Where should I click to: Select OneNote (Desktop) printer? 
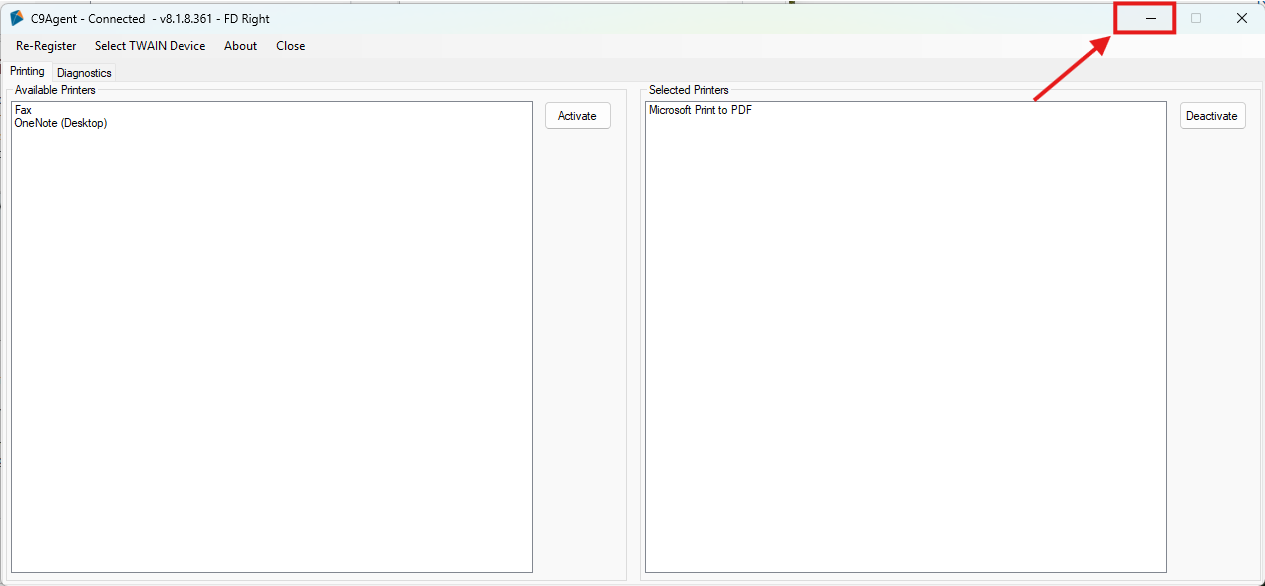61,123
